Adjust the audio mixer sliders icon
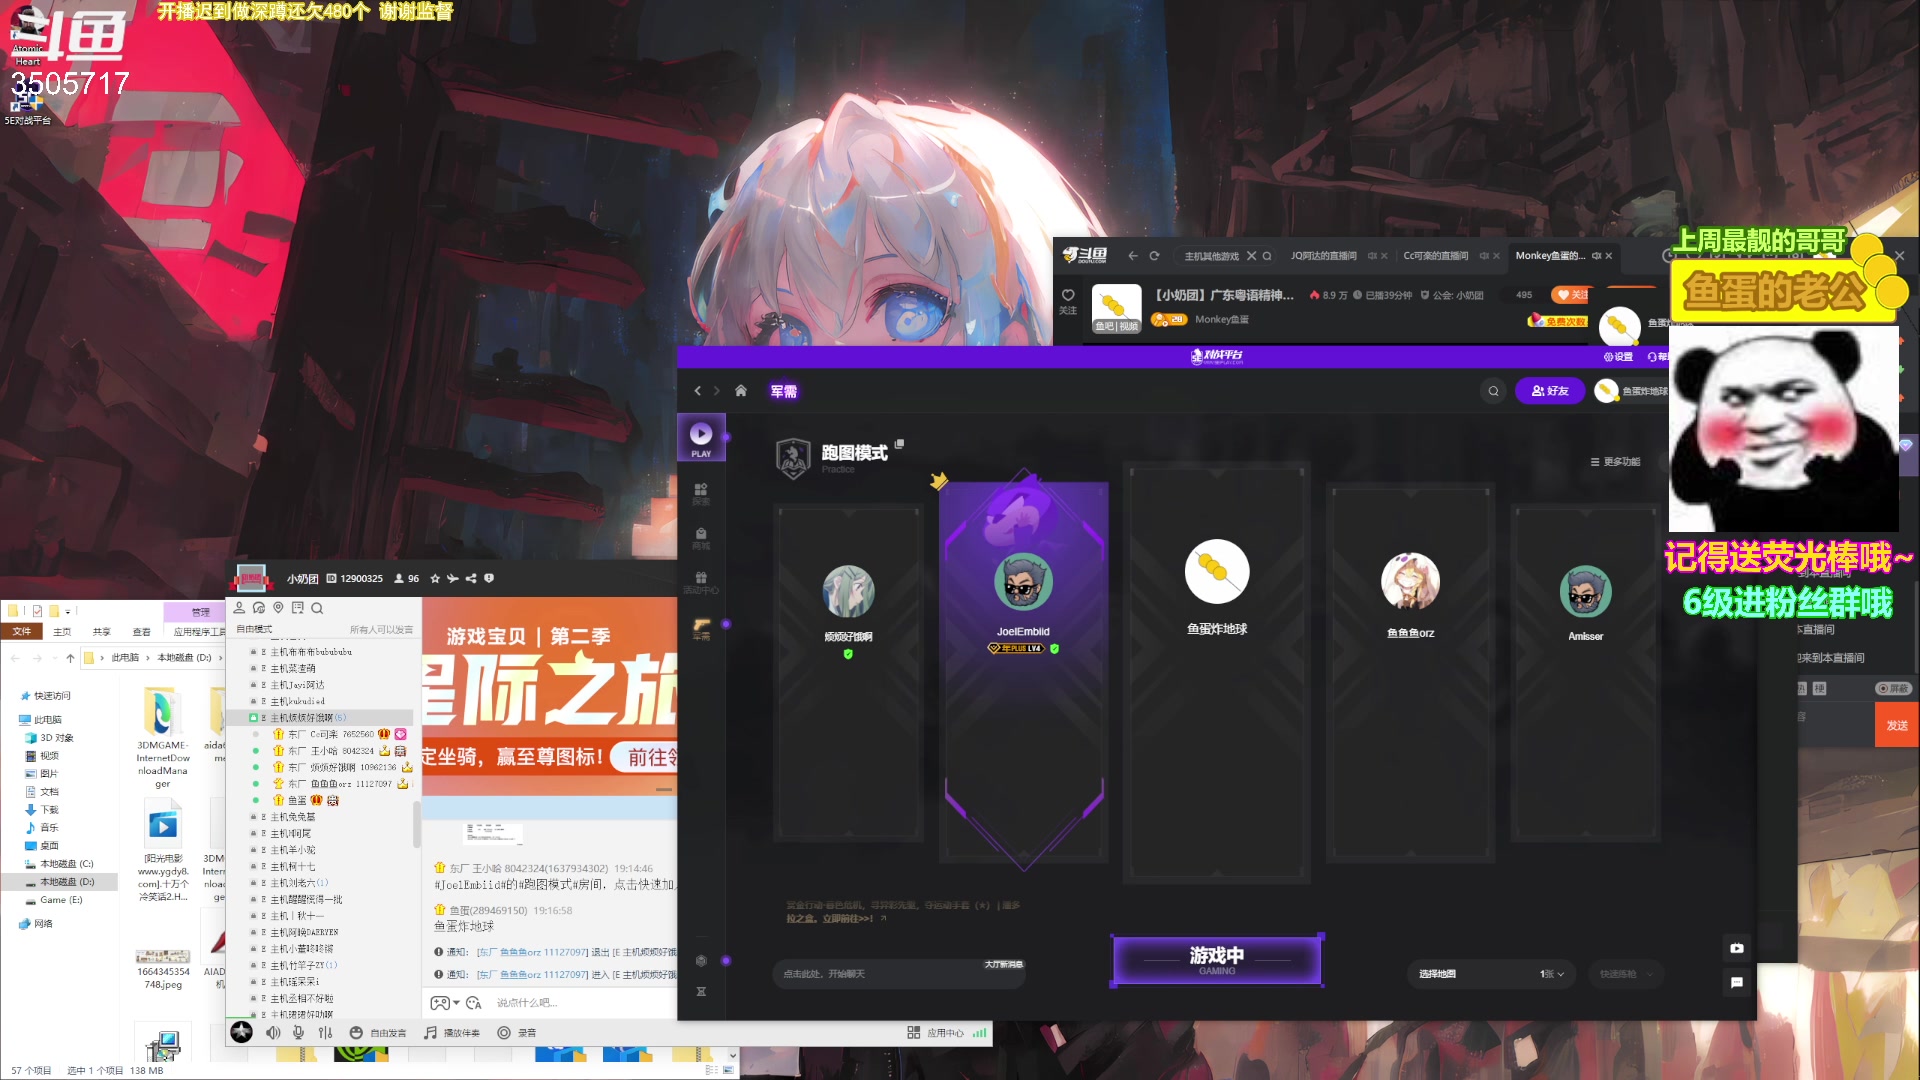The width and height of the screenshot is (1920, 1080). [325, 1032]
